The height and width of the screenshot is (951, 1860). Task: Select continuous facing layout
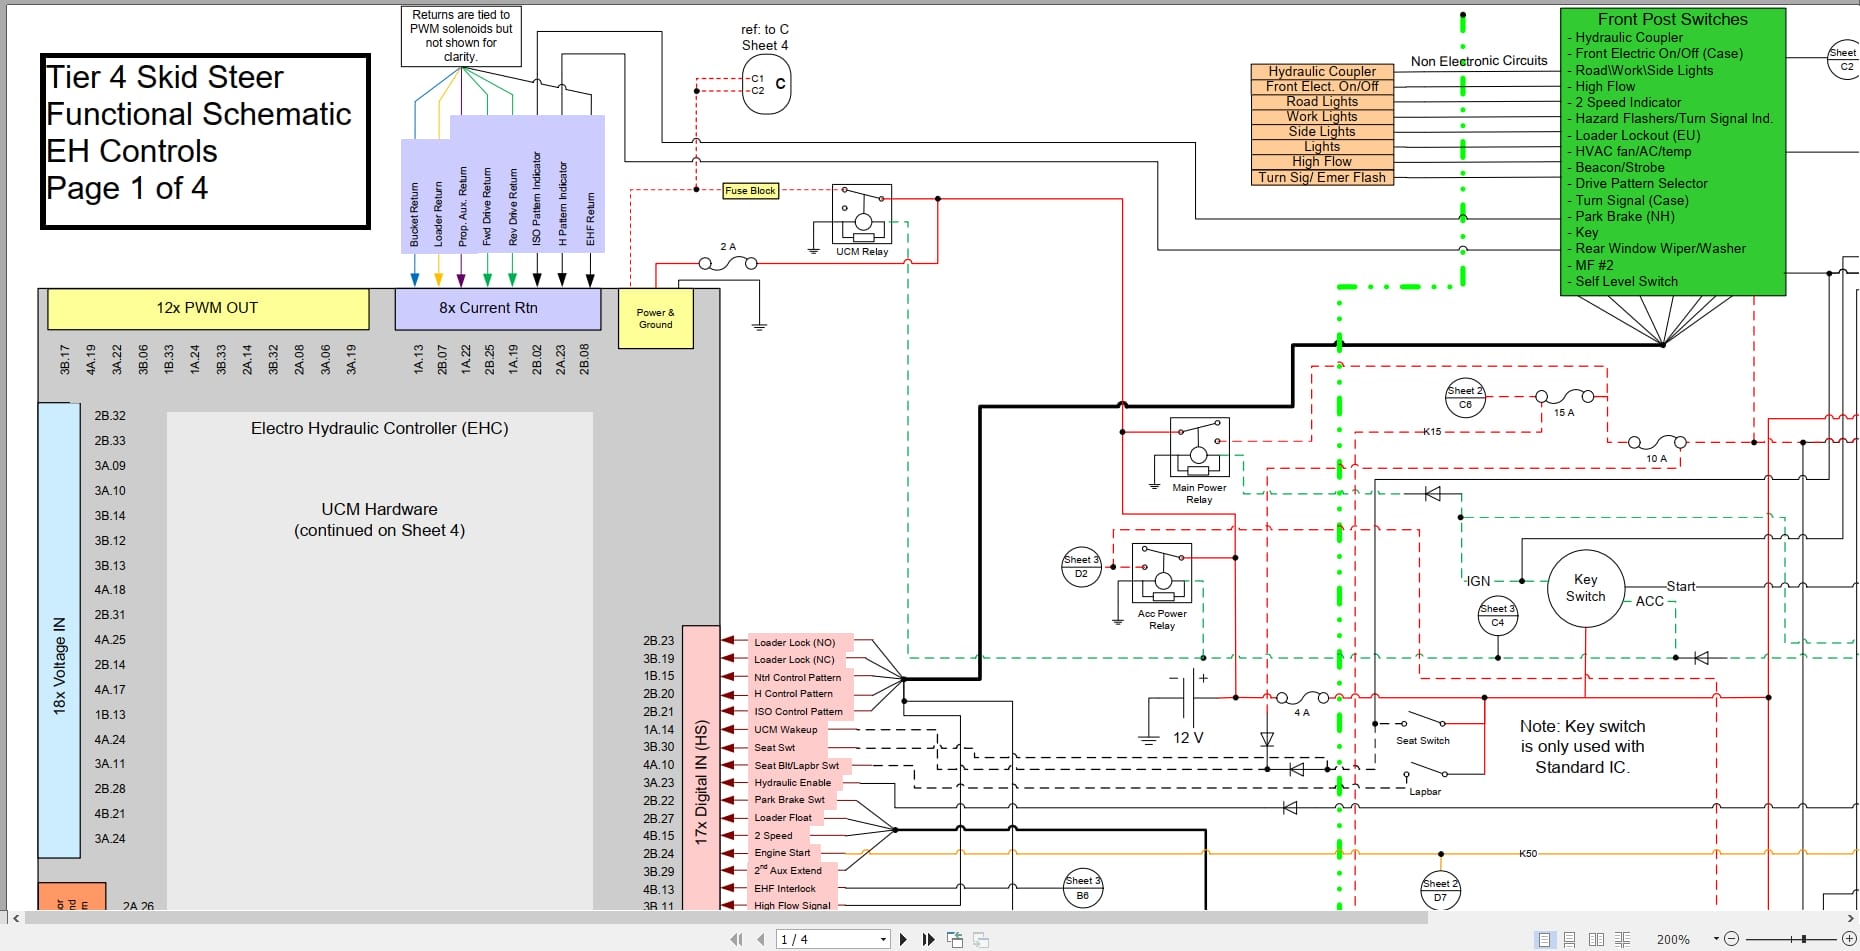click(1622, 939)
